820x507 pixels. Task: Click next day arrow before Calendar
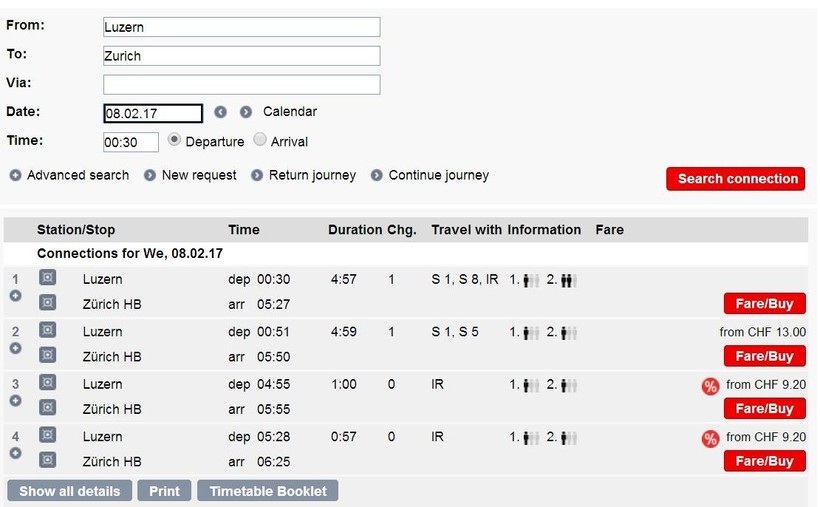pos(246,113)
